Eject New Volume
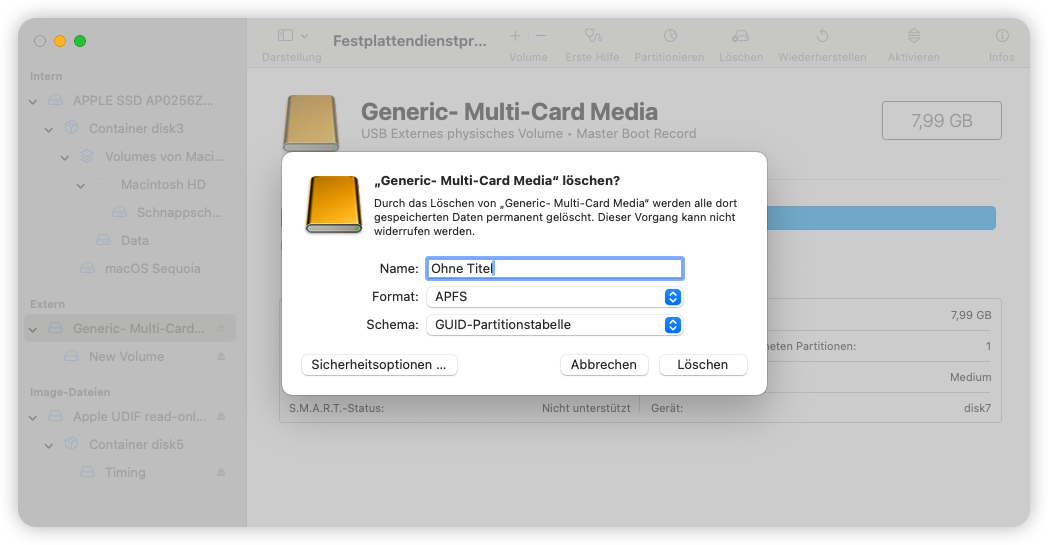1048x545 pixels. click(221, 356)
